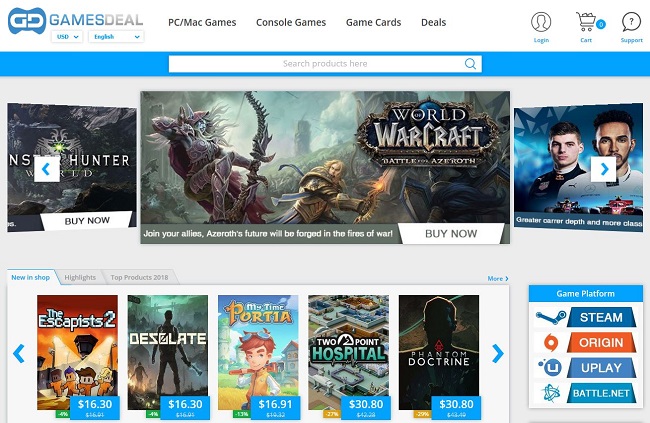
Task: Click the Game Platform header
Action: point(585,294)
